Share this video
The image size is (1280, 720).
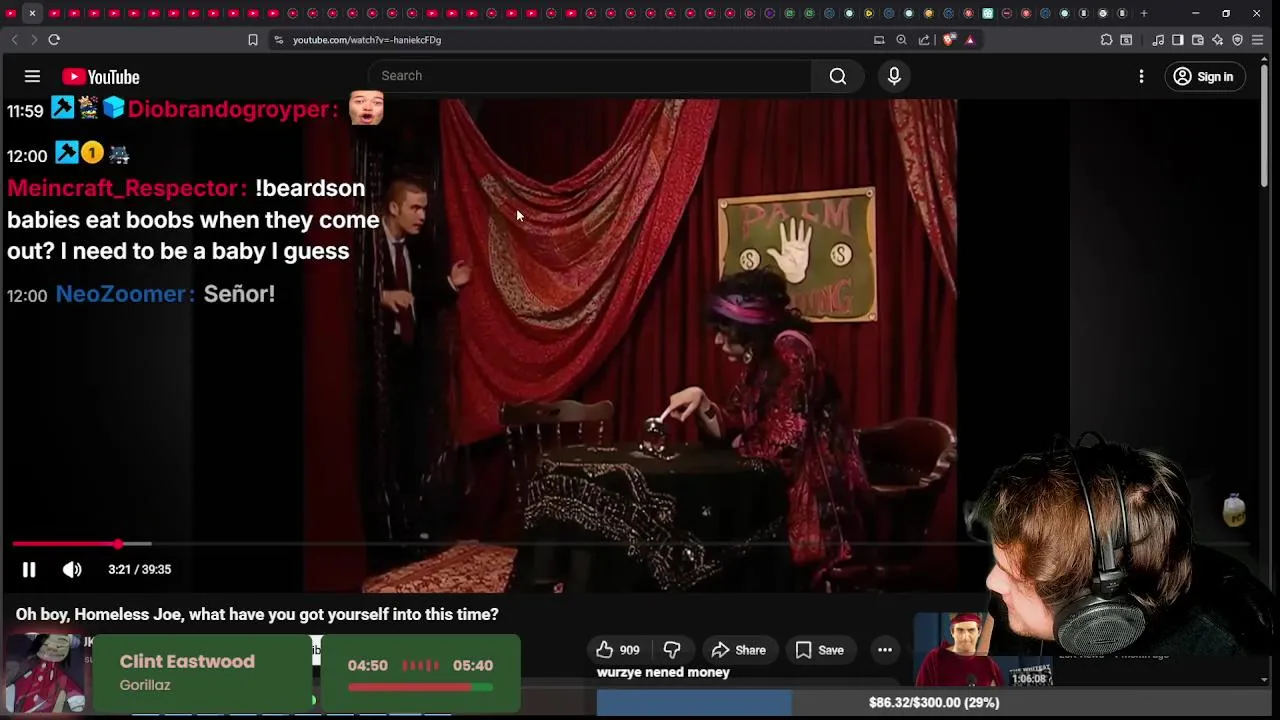(x=738, y=650)
